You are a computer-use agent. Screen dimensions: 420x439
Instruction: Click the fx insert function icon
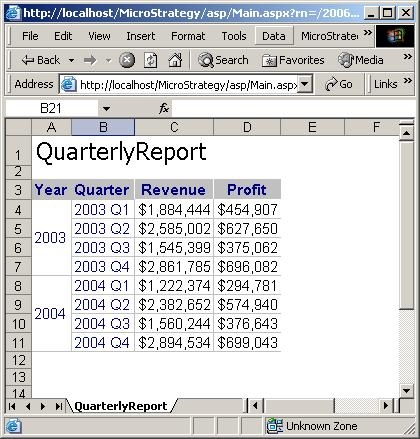pos(164,108)
